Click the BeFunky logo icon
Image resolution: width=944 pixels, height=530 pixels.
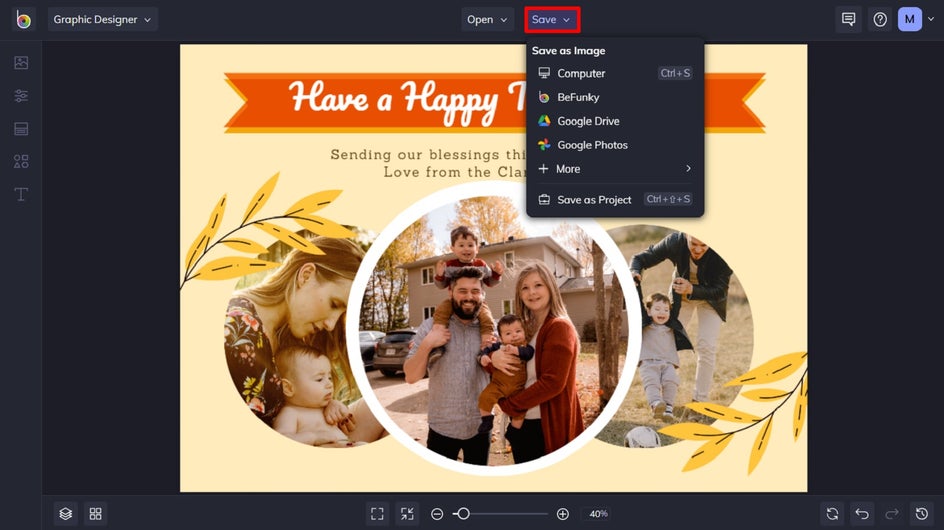pyautogui.click(x=23, y=19)
